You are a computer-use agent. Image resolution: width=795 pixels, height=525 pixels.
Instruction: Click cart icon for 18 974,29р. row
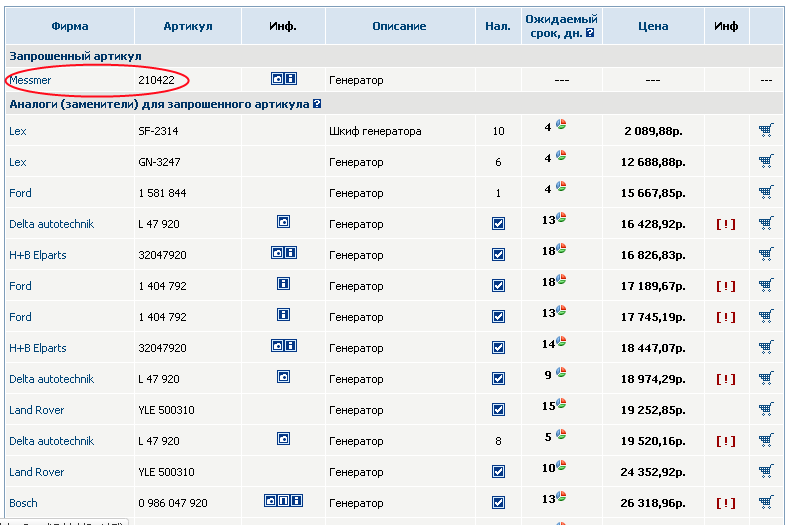click(x=766, y=378)
